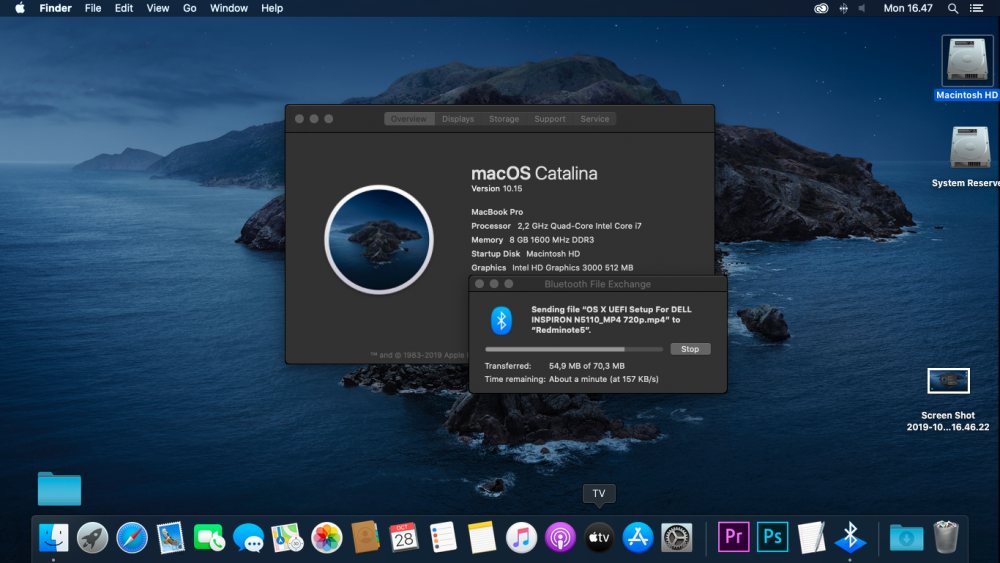Open Notification Center list icon
The image size is (1000, 563).
click(x=976, y=8)
